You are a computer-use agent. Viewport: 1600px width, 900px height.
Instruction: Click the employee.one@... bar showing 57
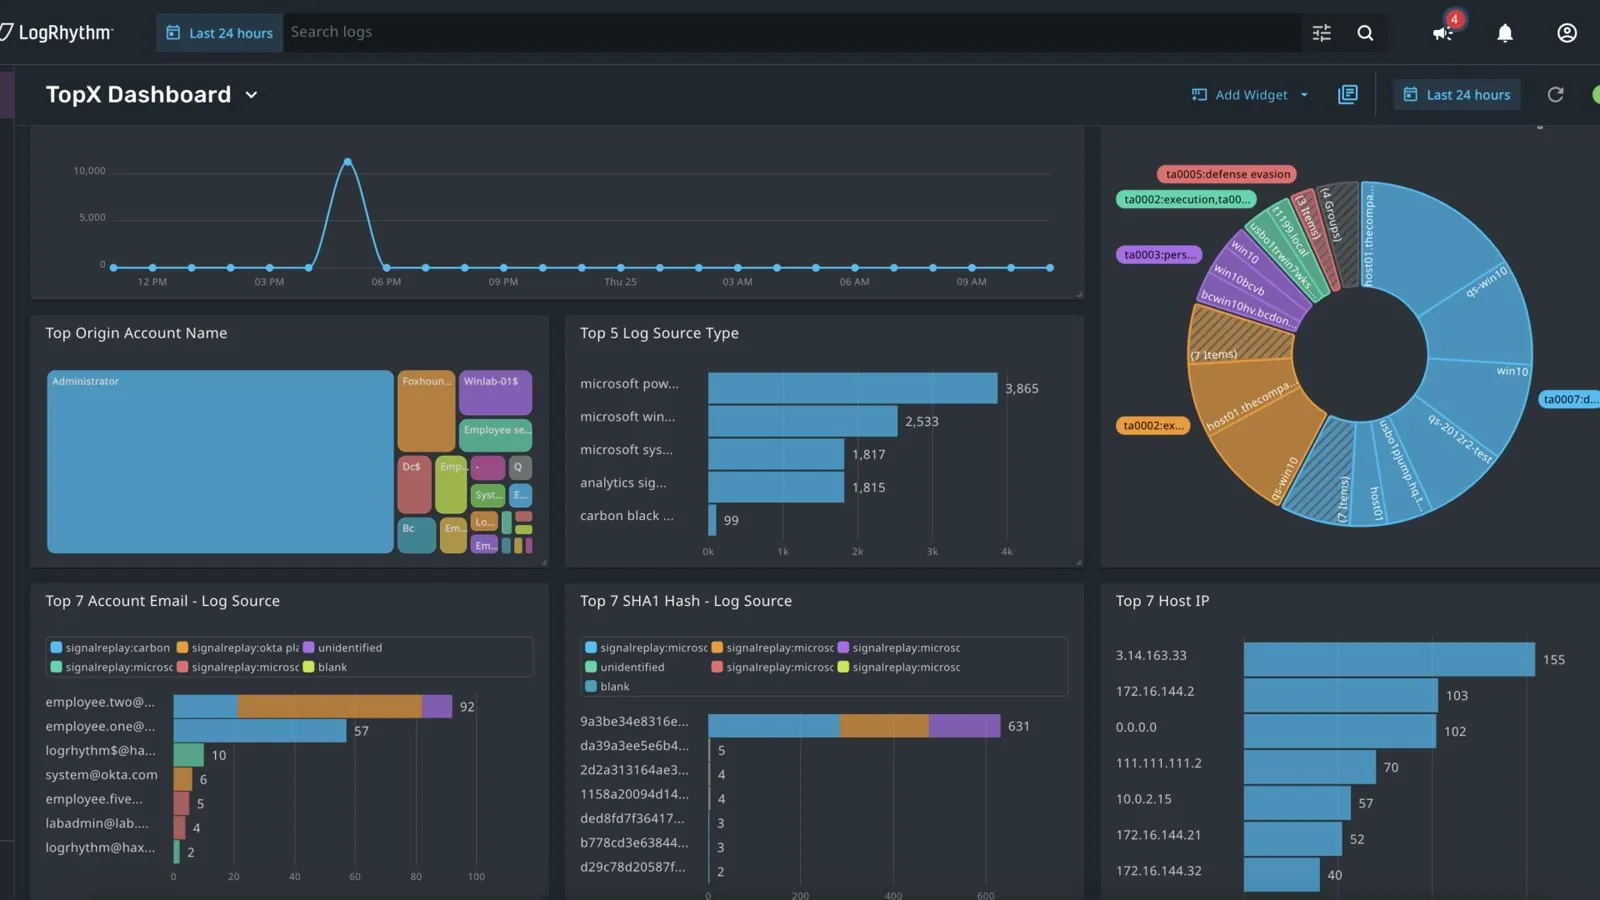[x=260, y=731]
